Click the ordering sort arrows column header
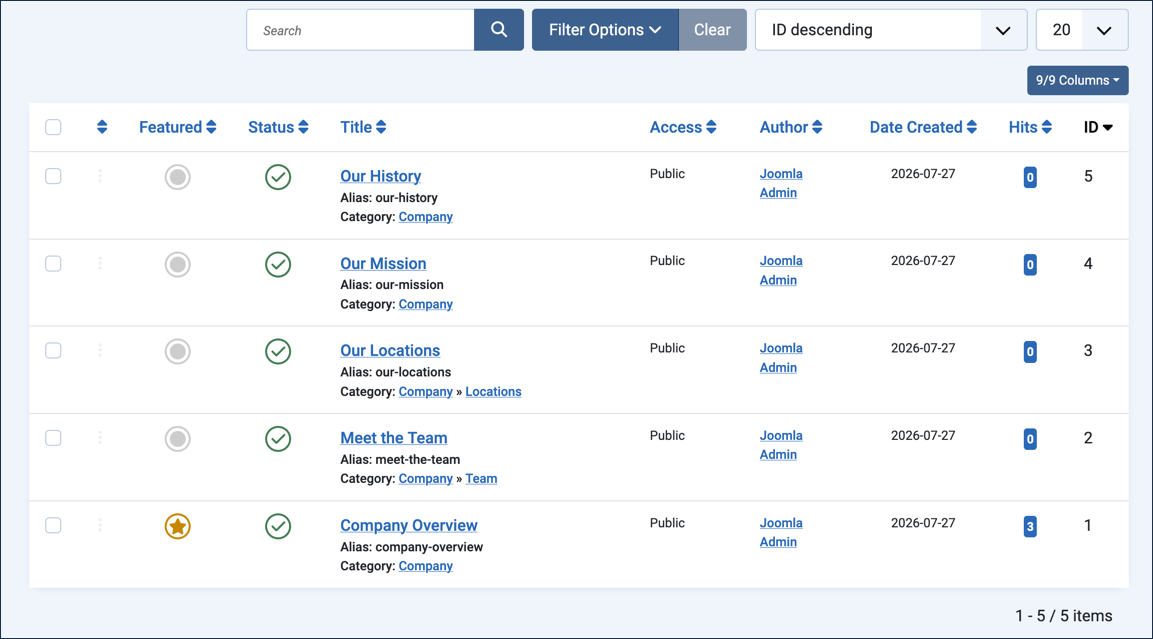Screen dimensions: 1153x639 tap(102, 127)
